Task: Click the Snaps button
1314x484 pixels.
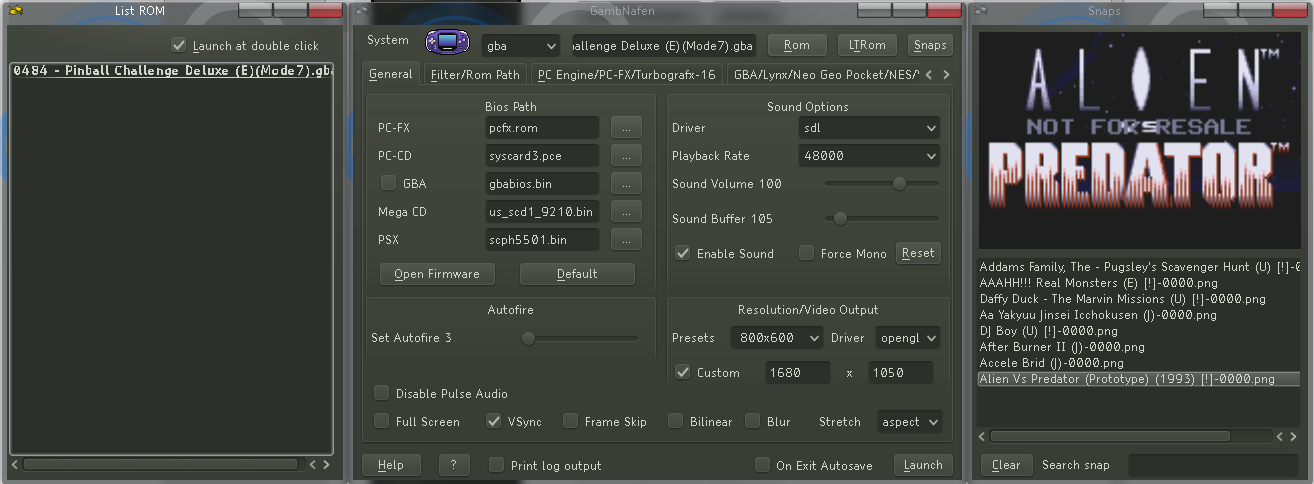Action: click(930, 45)
